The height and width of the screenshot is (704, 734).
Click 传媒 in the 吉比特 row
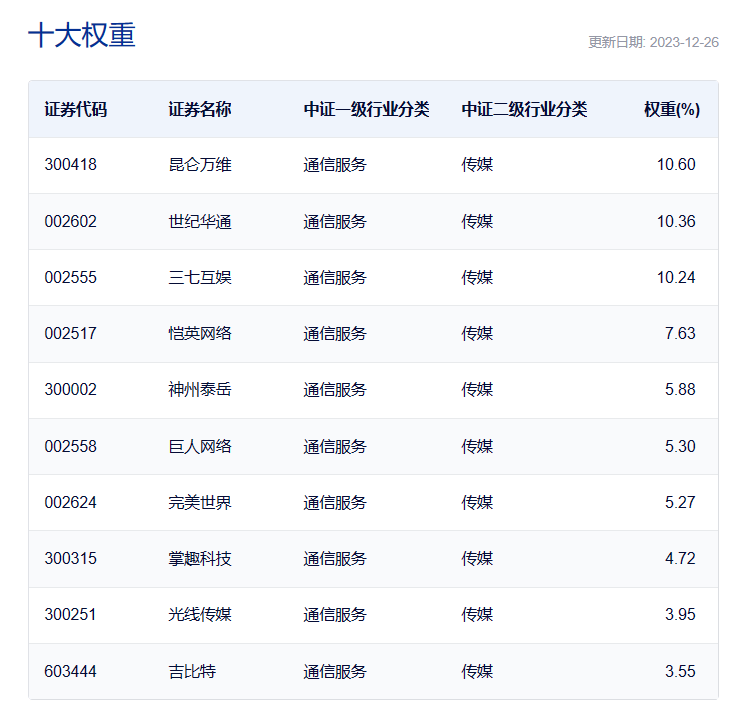(x=477, y=672)
